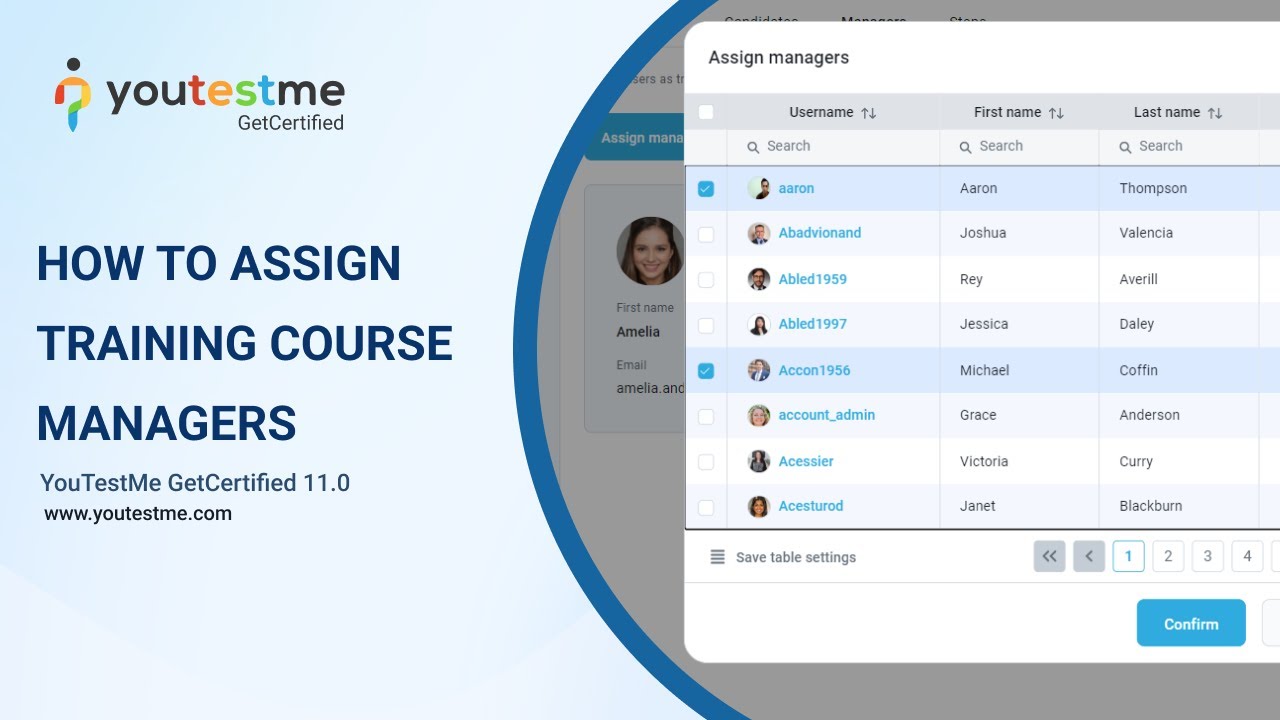Open the account_admin username link
This screenshot has width=1280, height=720.
point(827,415)
